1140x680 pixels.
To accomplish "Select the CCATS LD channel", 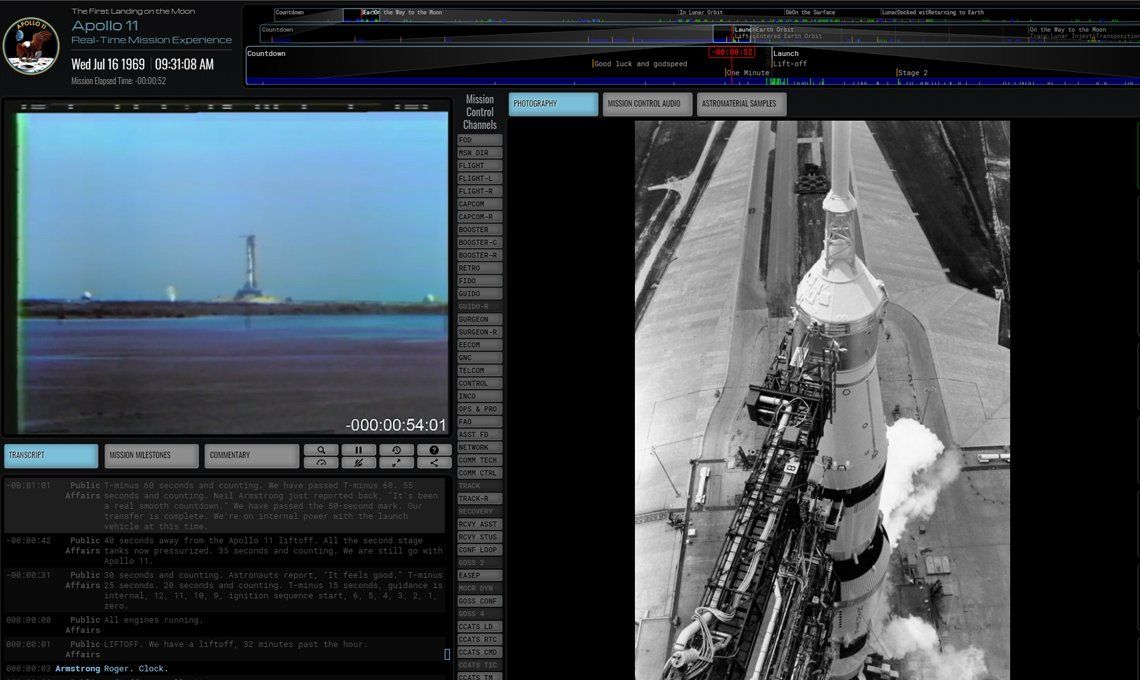I will (x=480, y=626).
